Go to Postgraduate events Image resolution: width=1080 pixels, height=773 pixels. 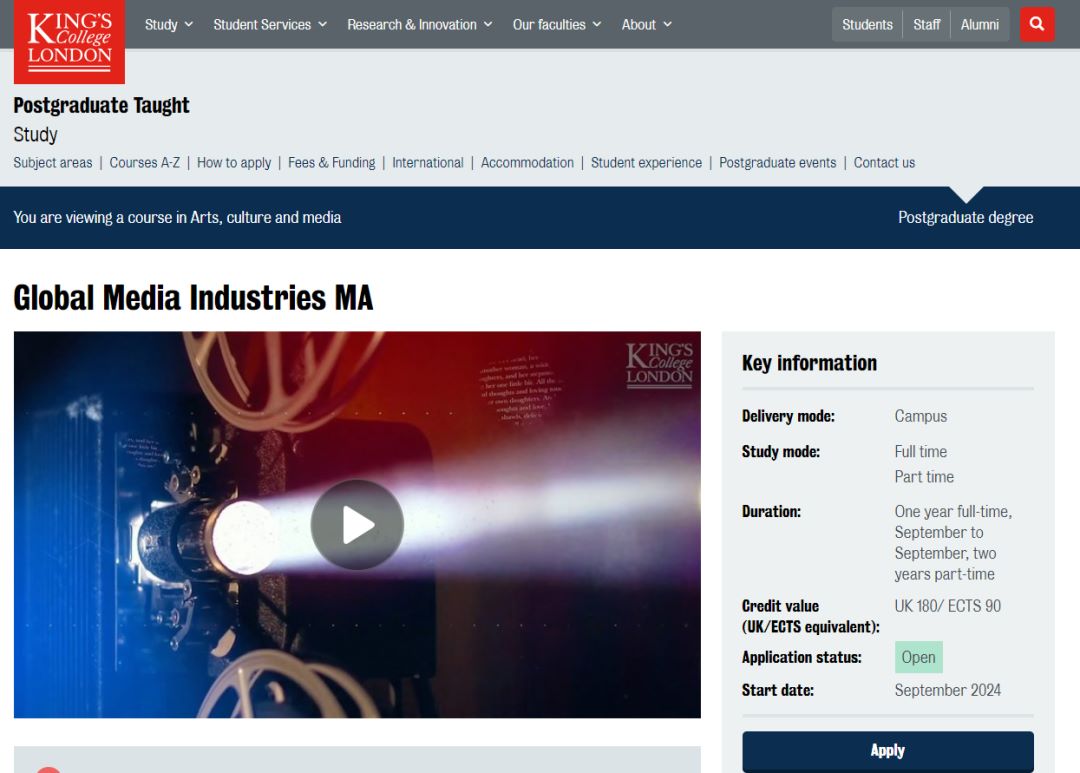pos(777,162)
